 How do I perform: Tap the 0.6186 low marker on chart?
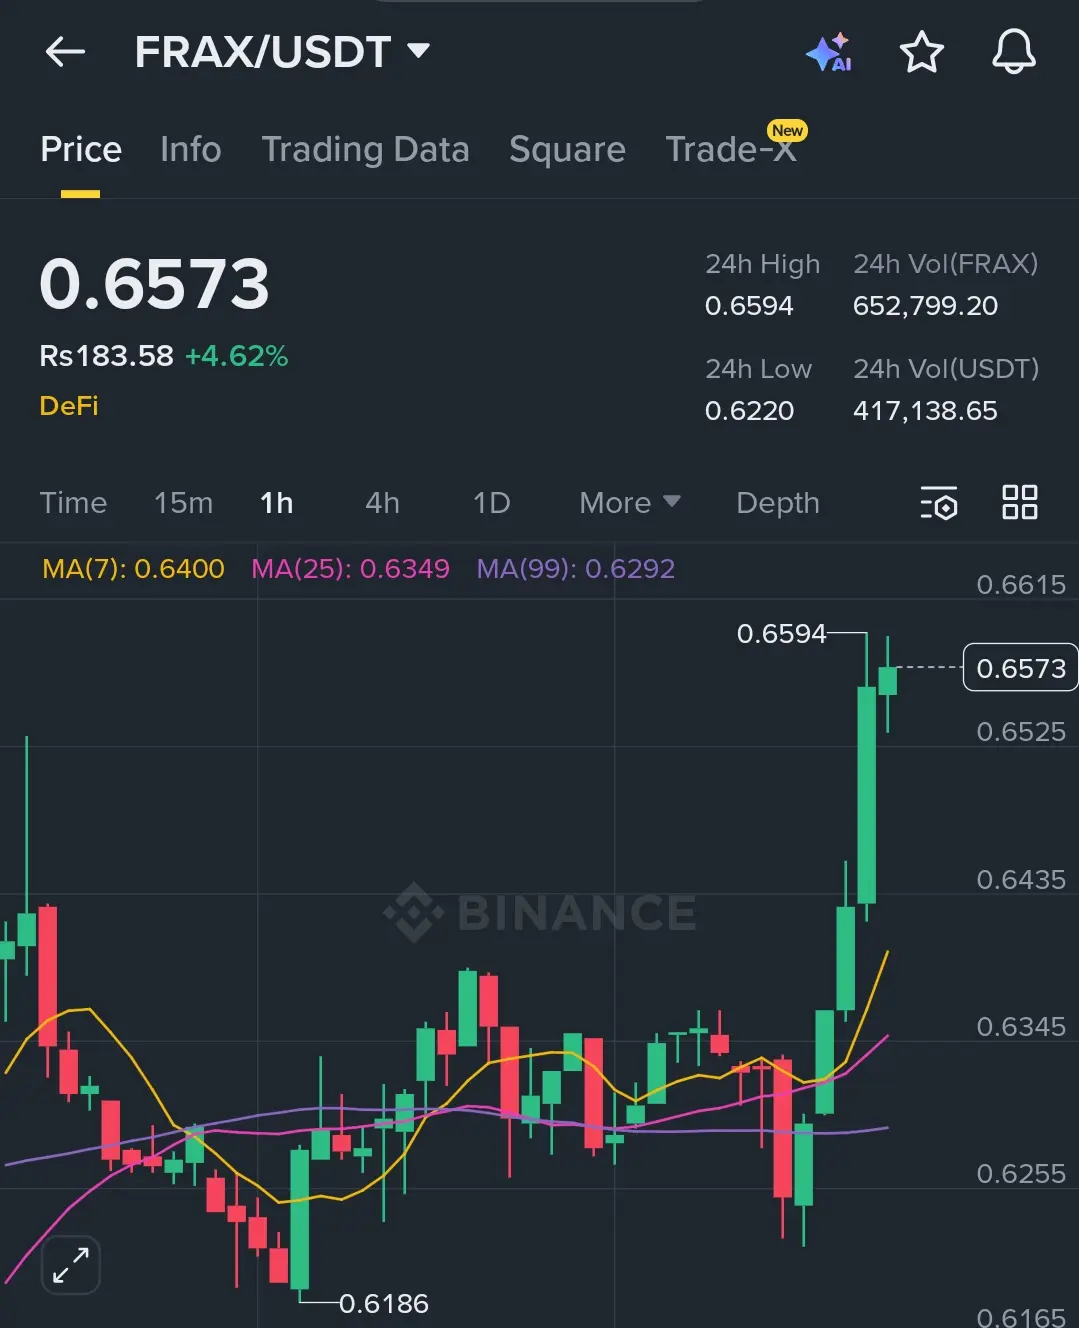(x=383, y=1304)
